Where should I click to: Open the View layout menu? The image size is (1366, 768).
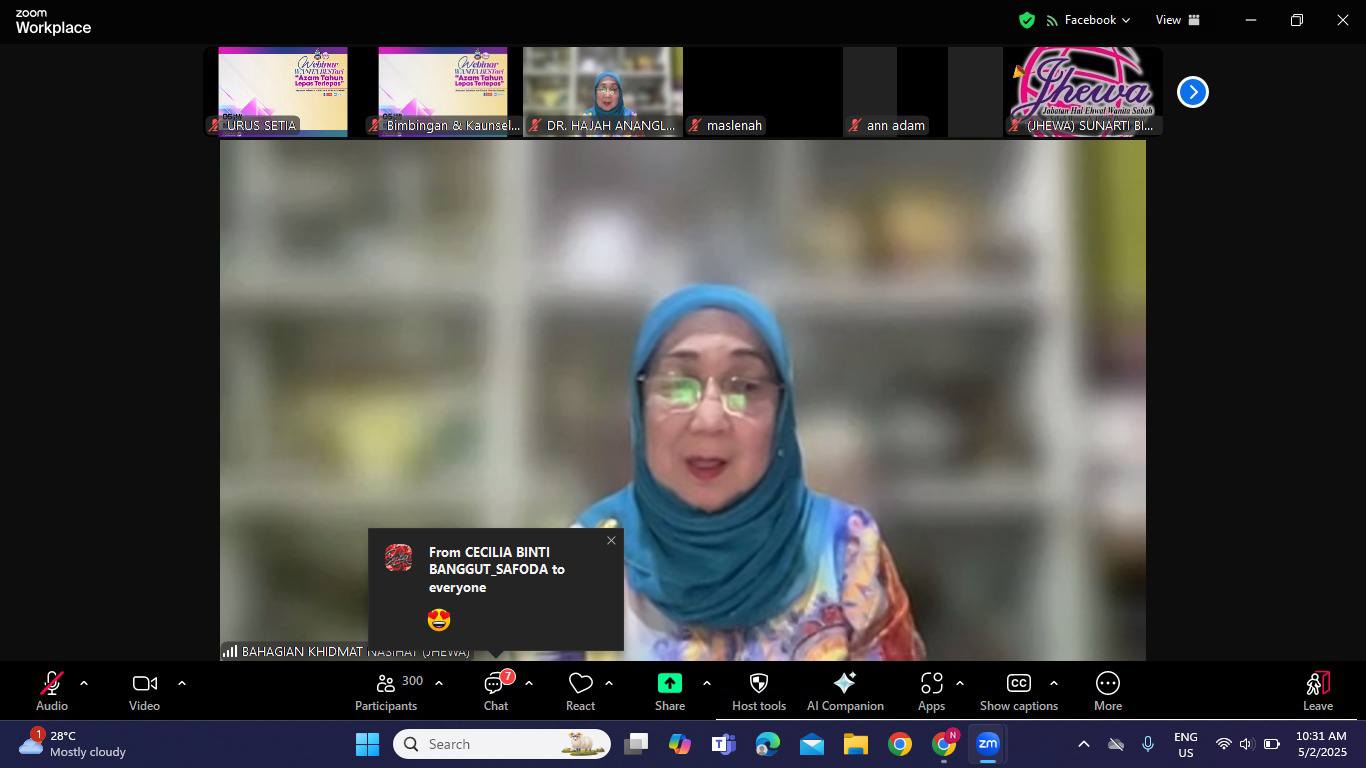(1177, 20)
